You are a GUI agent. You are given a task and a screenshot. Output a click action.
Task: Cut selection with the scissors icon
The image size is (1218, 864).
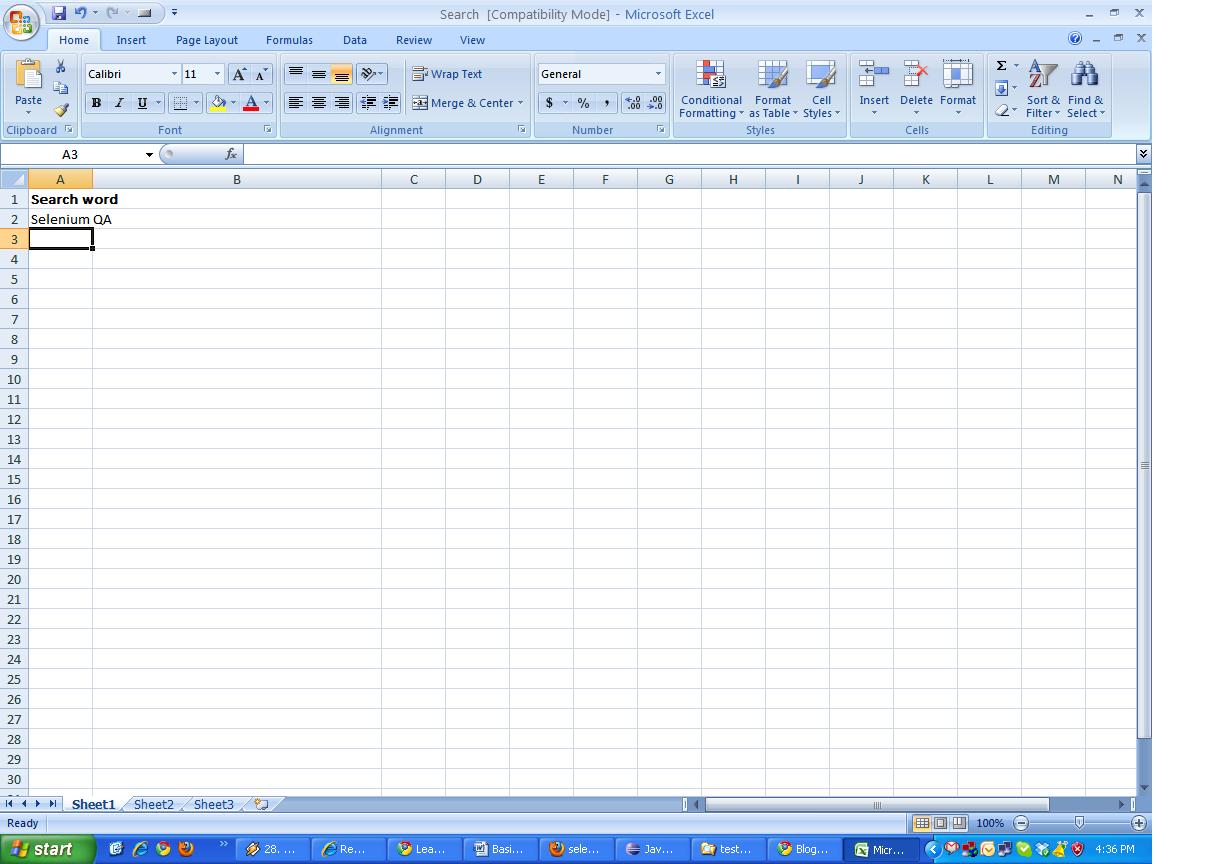coord(60,66)
